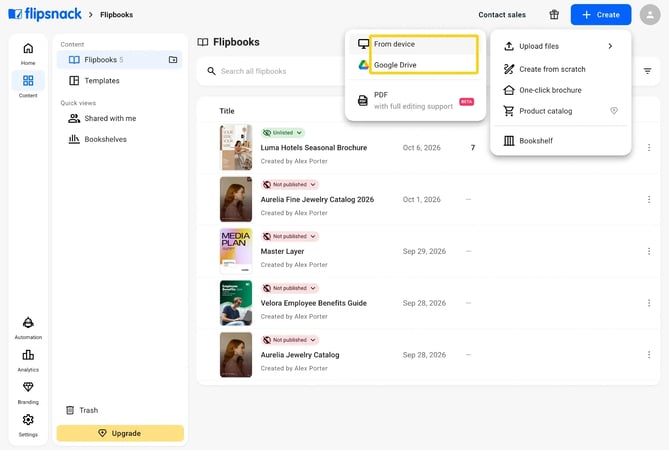Image resolution: width=669 pixels, height=450 pixels.
Task: Open Not published status for Velora Employee Benefits Guide
Action: point(290,288)
